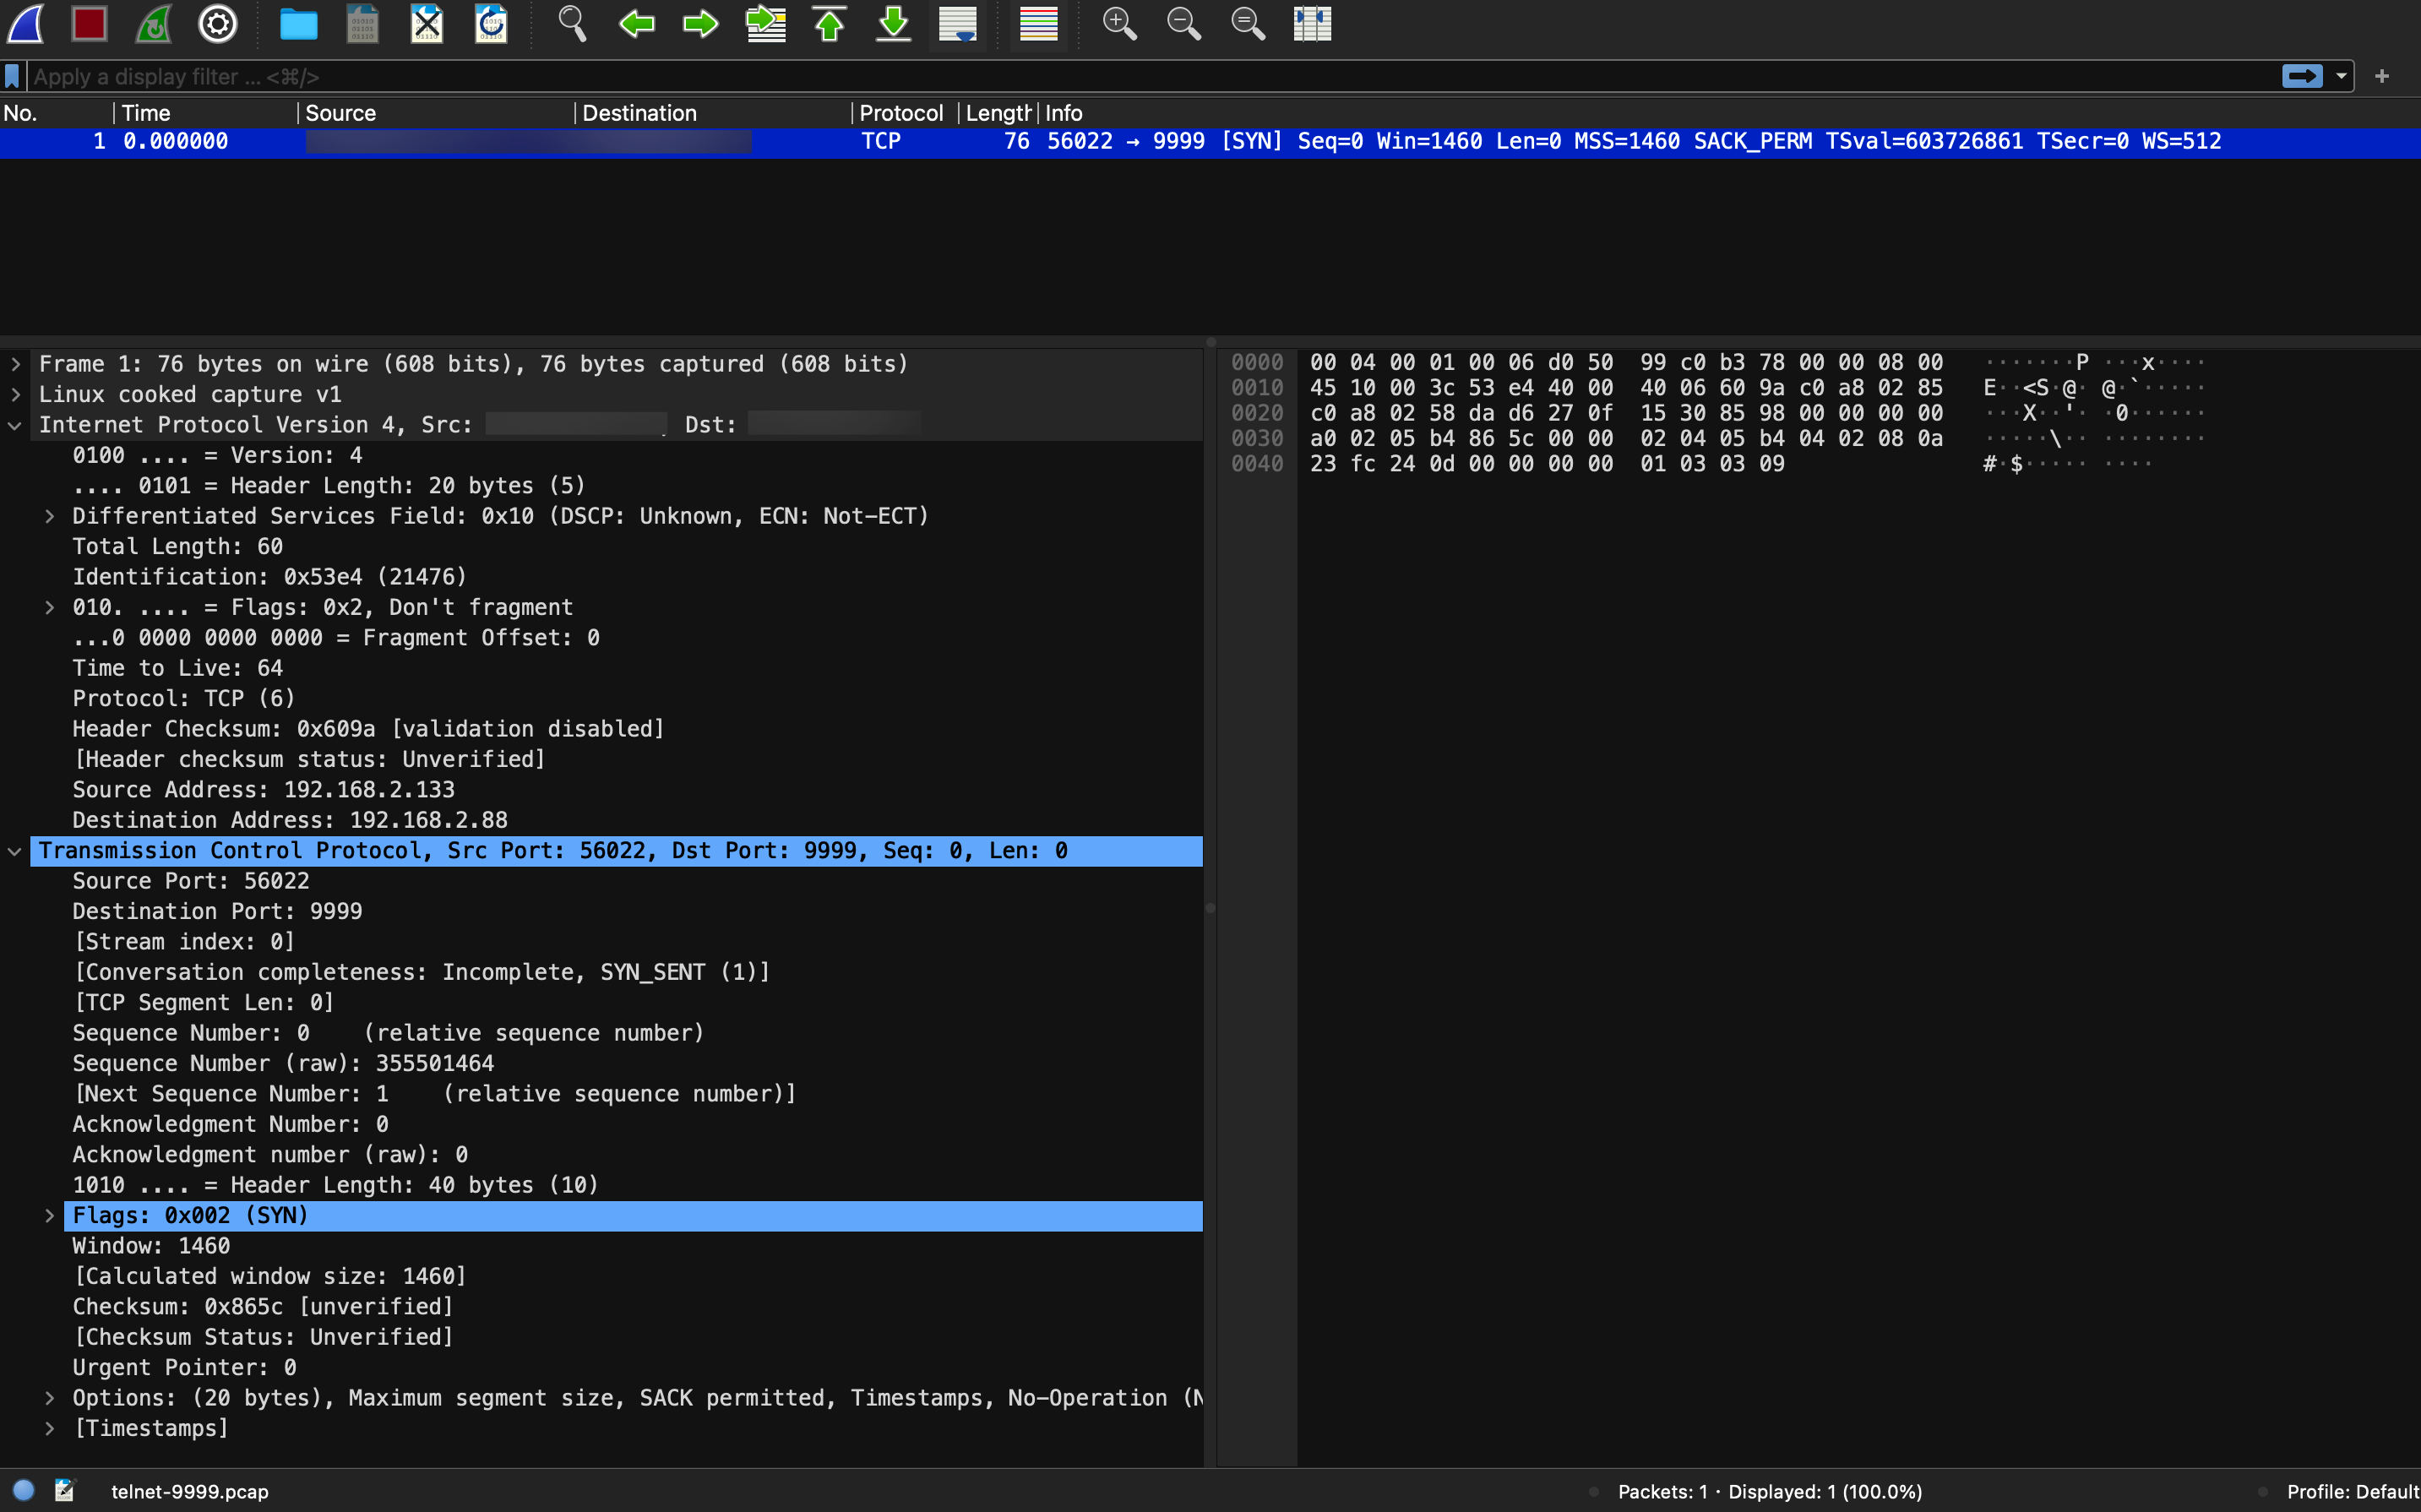Click the find packet magnifier icon
This screenshot has width=2421, height=1512.
pos(572,23)
